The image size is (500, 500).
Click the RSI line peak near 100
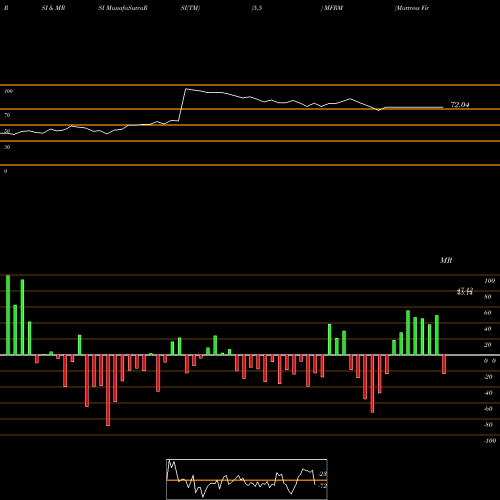click(x=186, y=89)
